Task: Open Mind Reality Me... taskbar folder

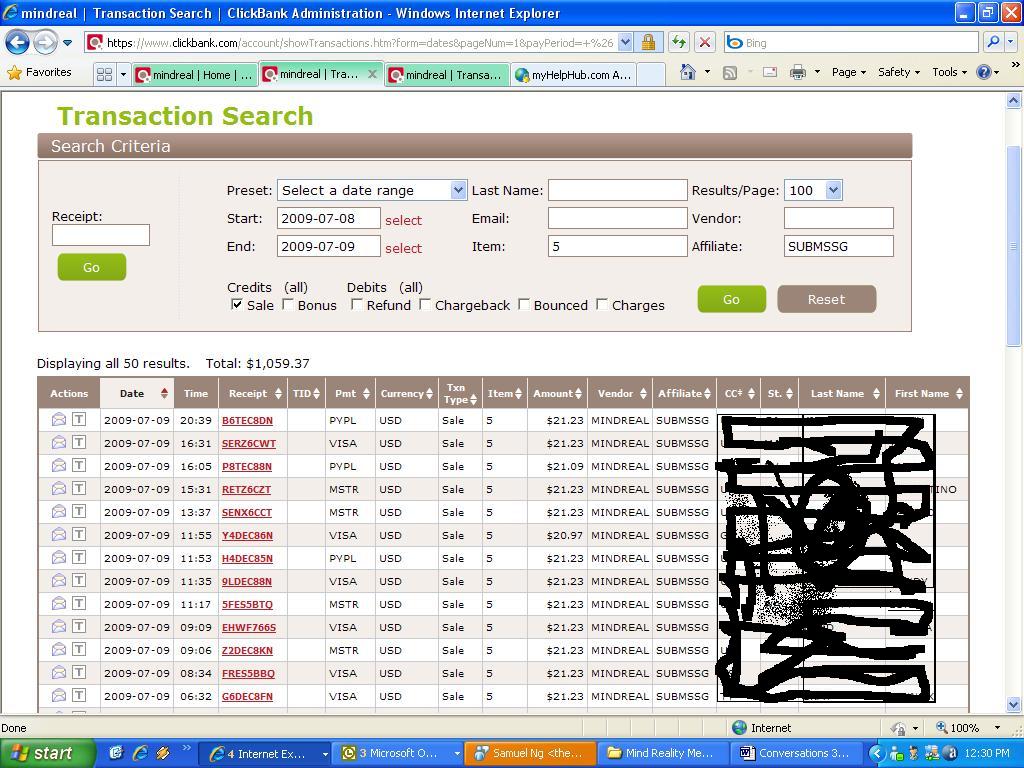Action: 663,753
